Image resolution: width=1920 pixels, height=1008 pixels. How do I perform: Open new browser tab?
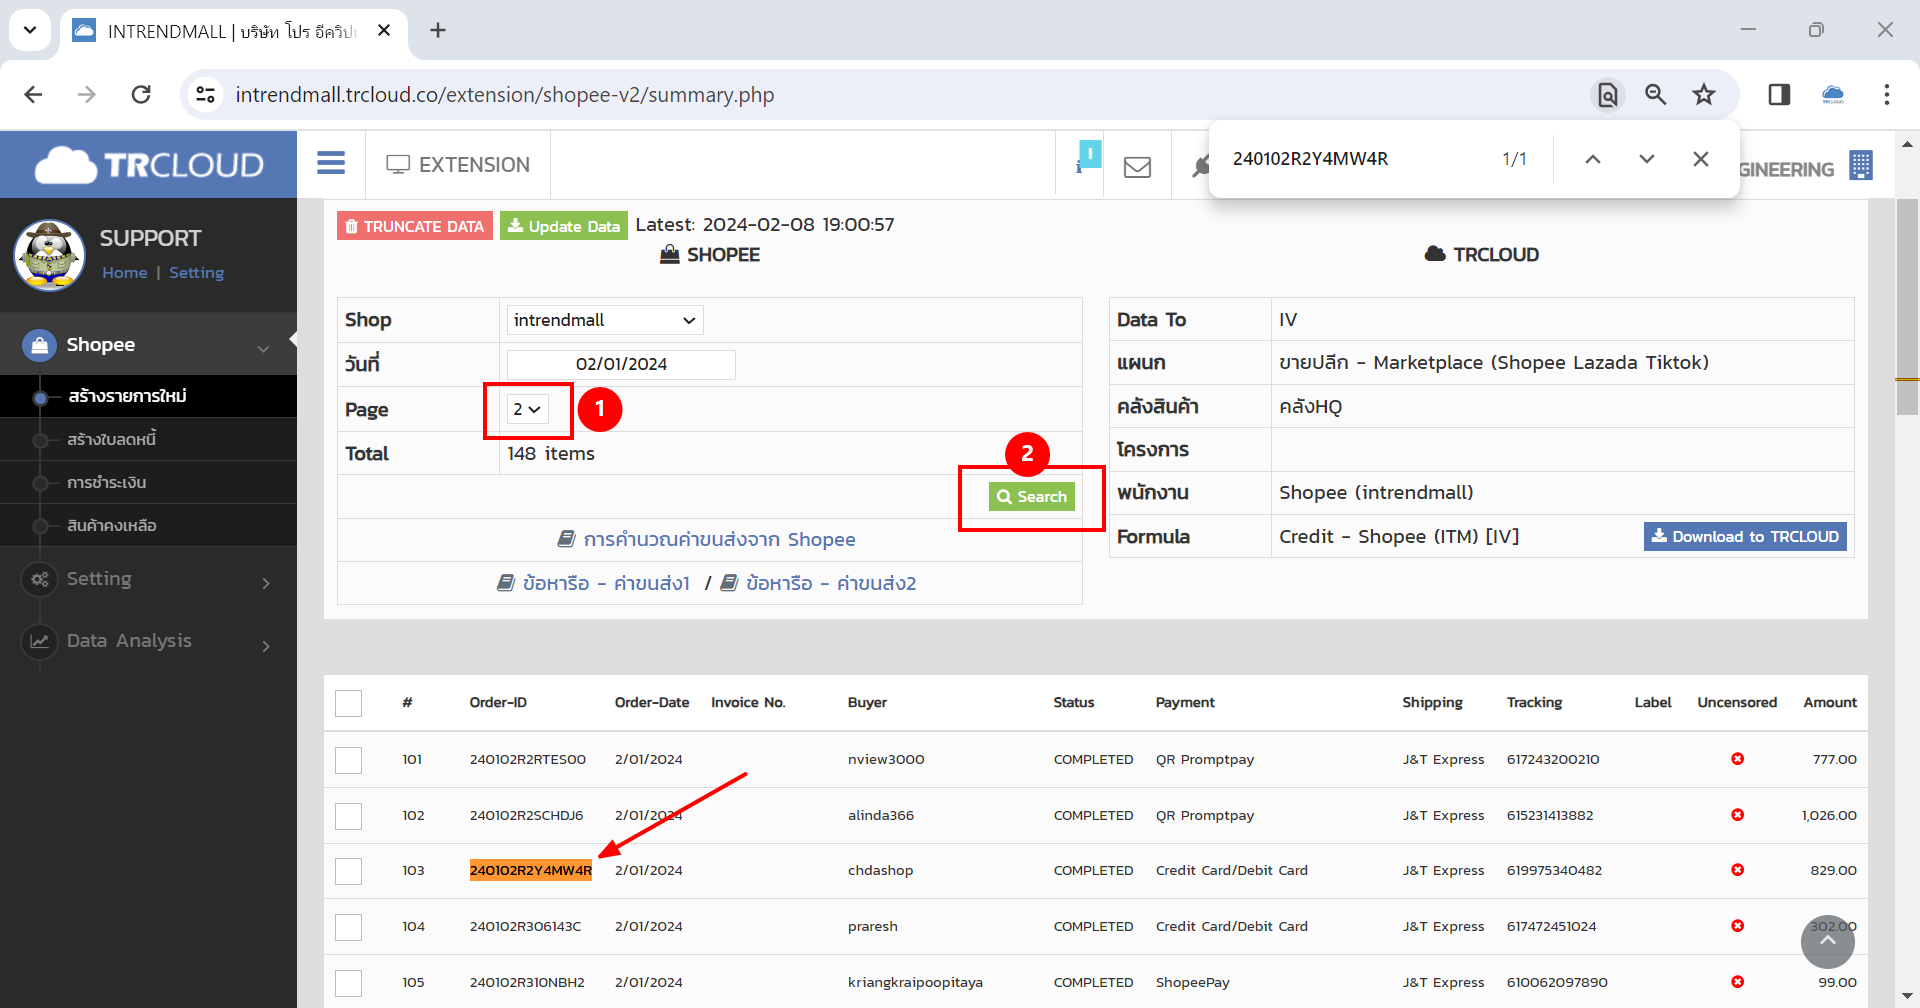coord(438,30)
